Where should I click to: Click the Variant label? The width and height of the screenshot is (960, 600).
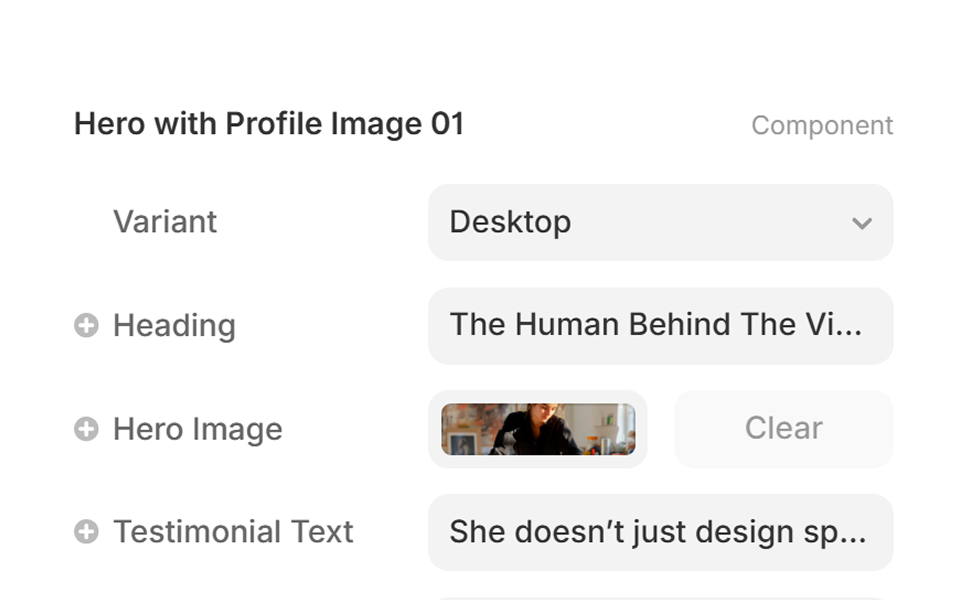pos(165,222)
